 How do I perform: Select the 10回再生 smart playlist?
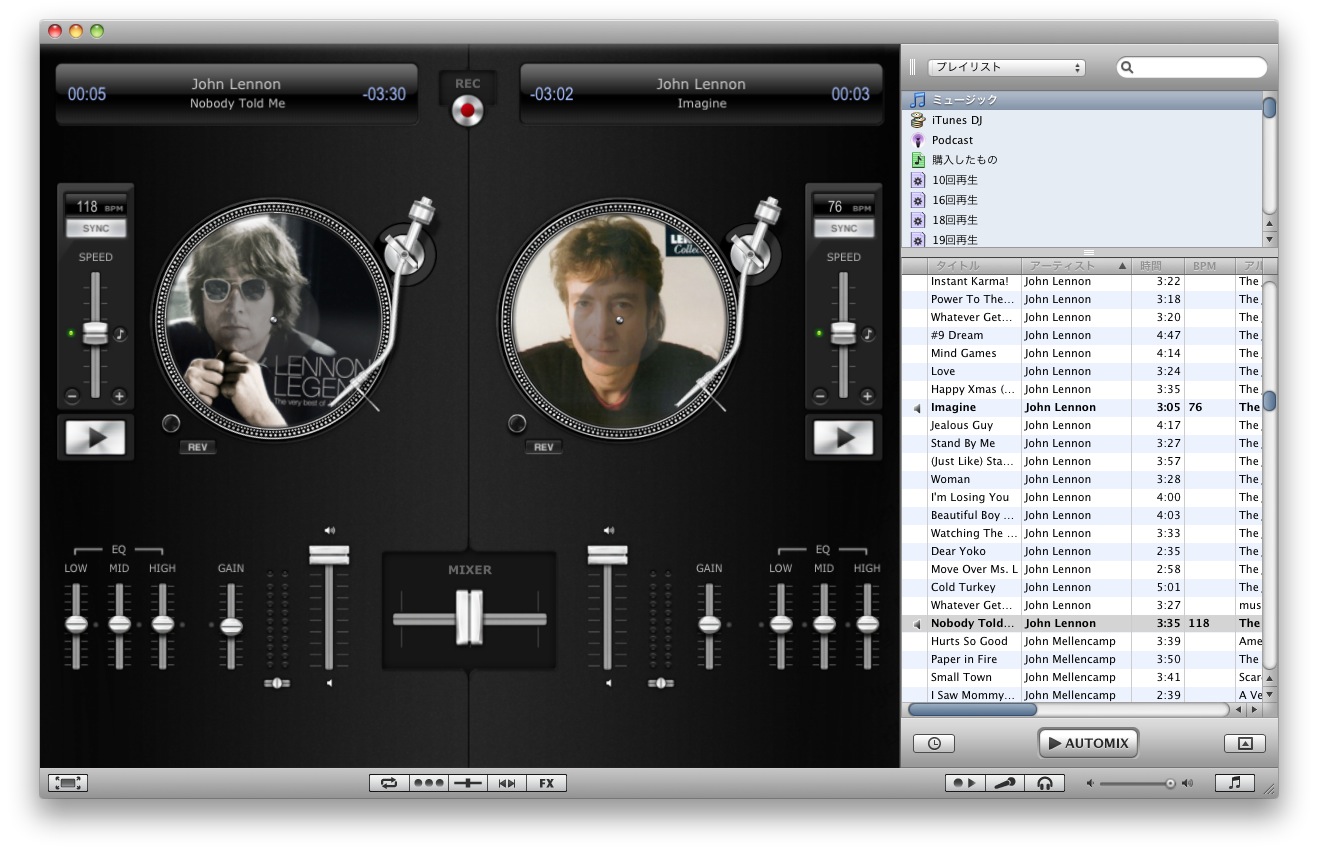coord(1082,180)
